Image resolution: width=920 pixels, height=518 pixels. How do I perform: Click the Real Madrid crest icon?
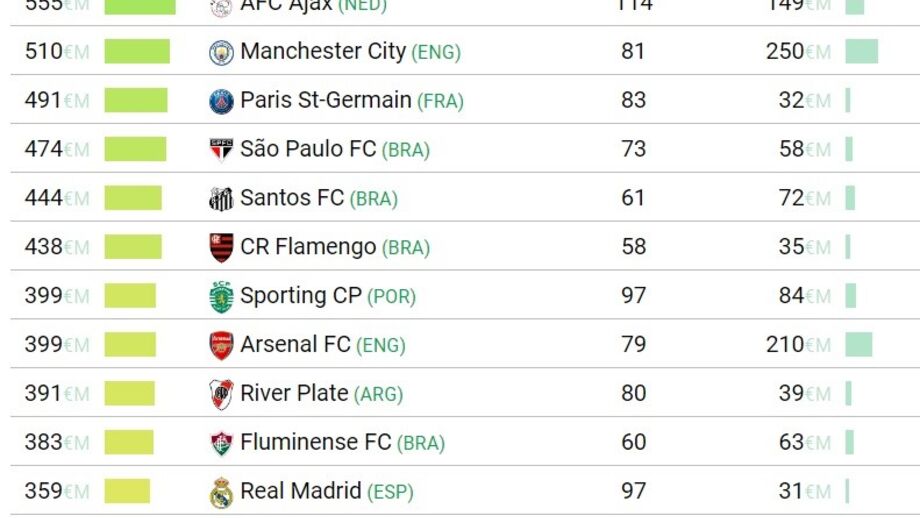[x=221, y=492]
